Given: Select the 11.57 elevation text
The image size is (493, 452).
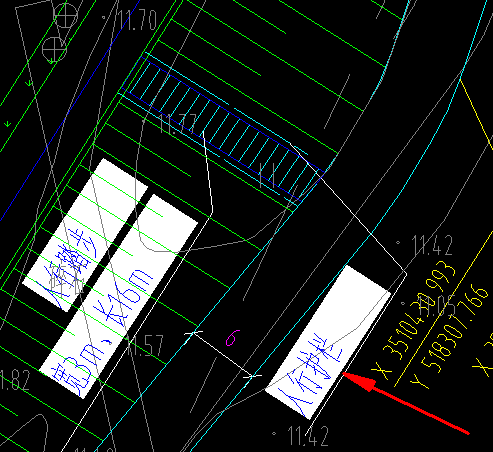Looking at the screenshot, I should [x=145, y=345].
